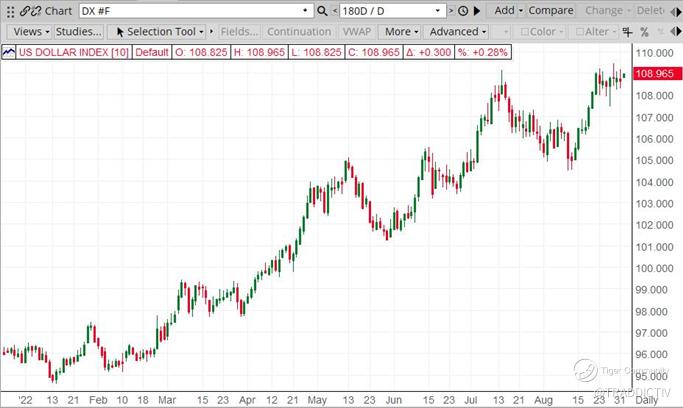
Task: Click the Δ: +0.300 change value
Action: (428, 53)
